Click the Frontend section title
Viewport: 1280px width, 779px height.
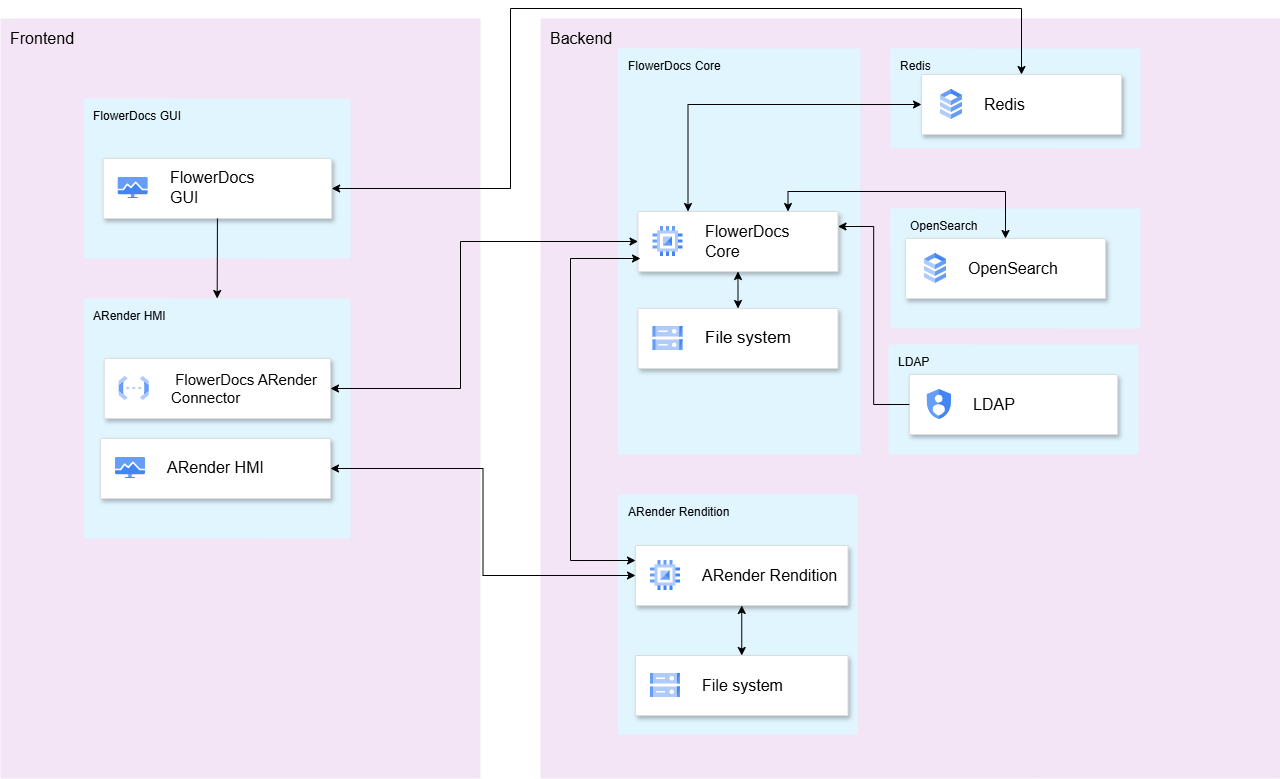pyautogui.click(x=42, y=39)
